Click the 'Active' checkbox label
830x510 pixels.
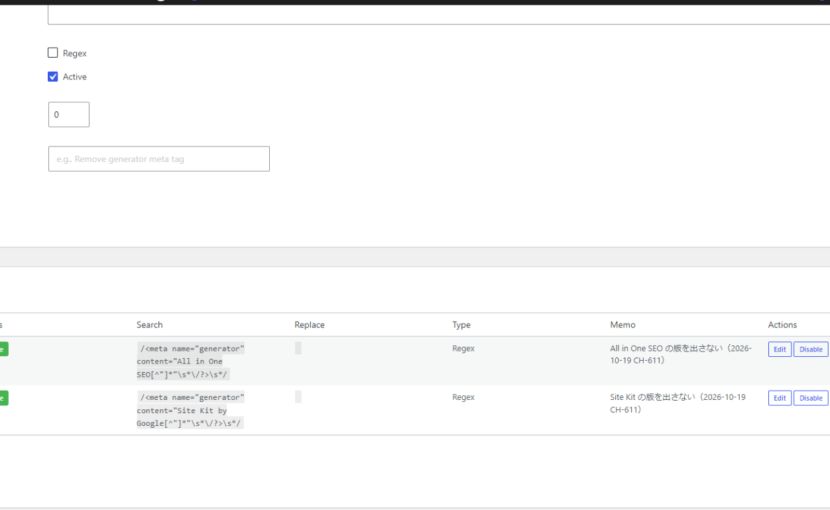[x=75, y=77]
